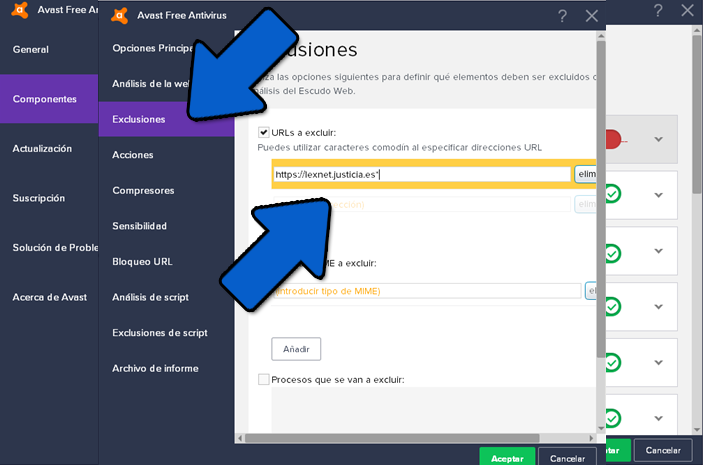Viewport: 703px width, 465px height.
Task: Click the back window scrollbar down arrow
Action: tap(697, 430)
